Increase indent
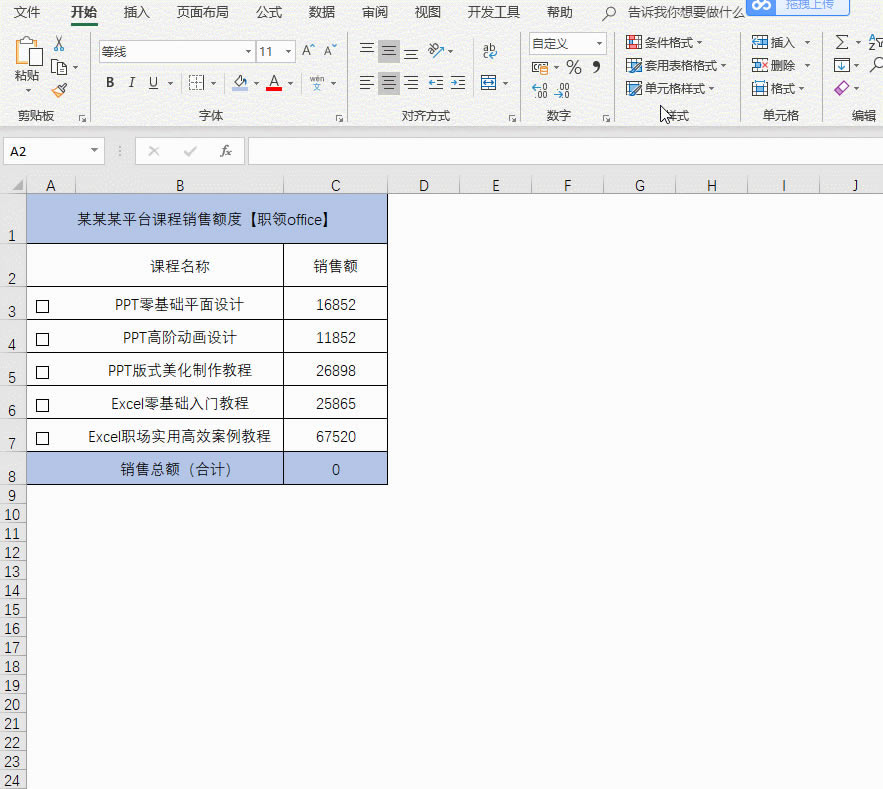The image size is (883, 789). pos(458,83)
